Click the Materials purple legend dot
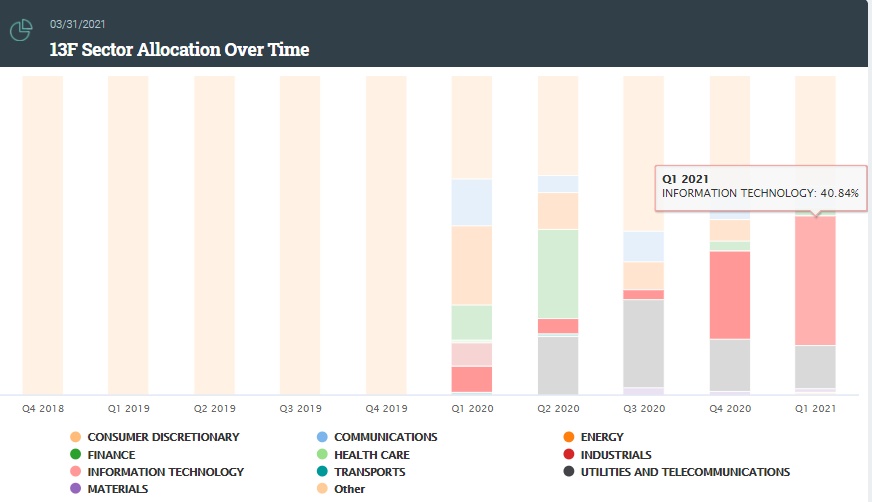872x502 pixels. pos(75,489)
